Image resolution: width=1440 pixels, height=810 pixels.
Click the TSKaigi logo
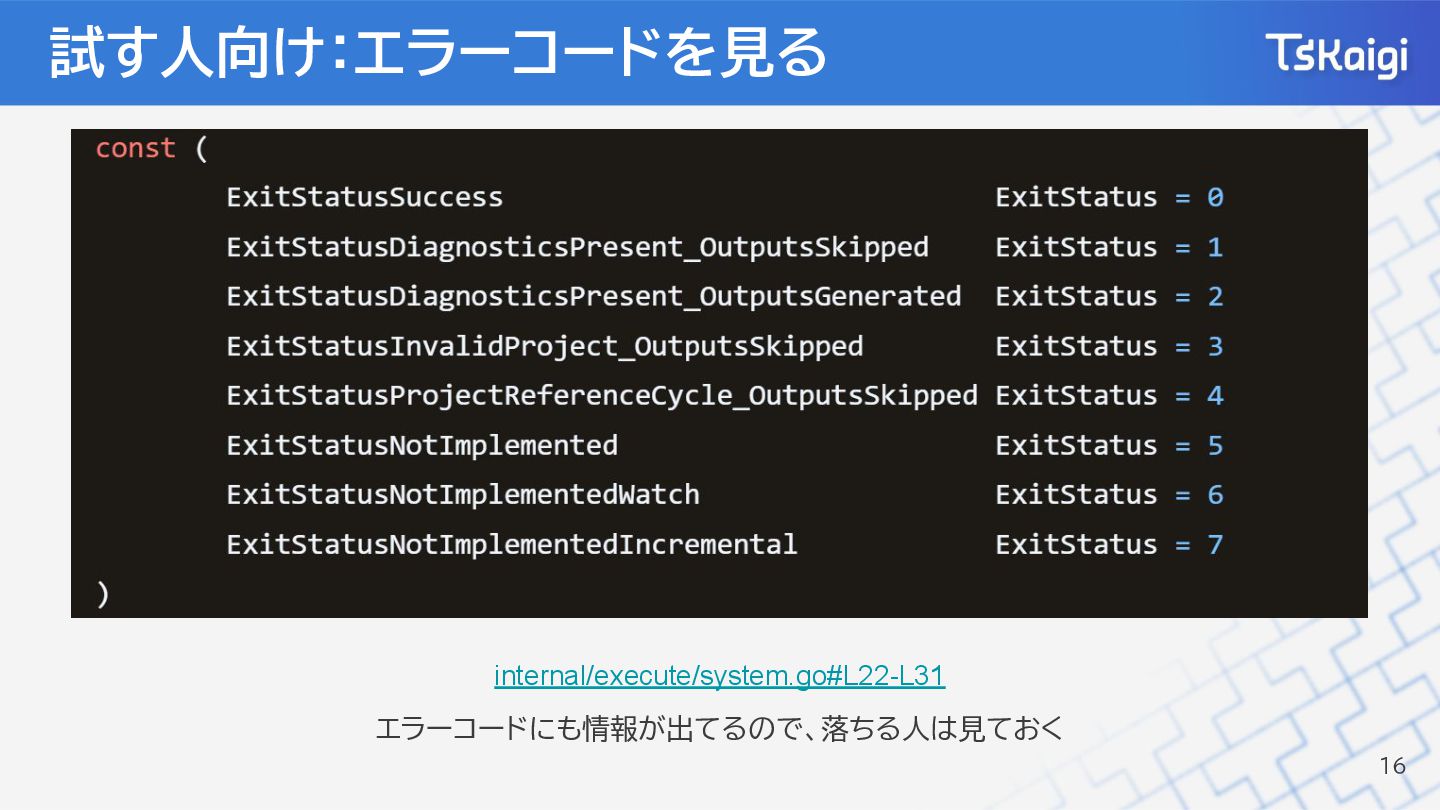tap(1336, 55)
